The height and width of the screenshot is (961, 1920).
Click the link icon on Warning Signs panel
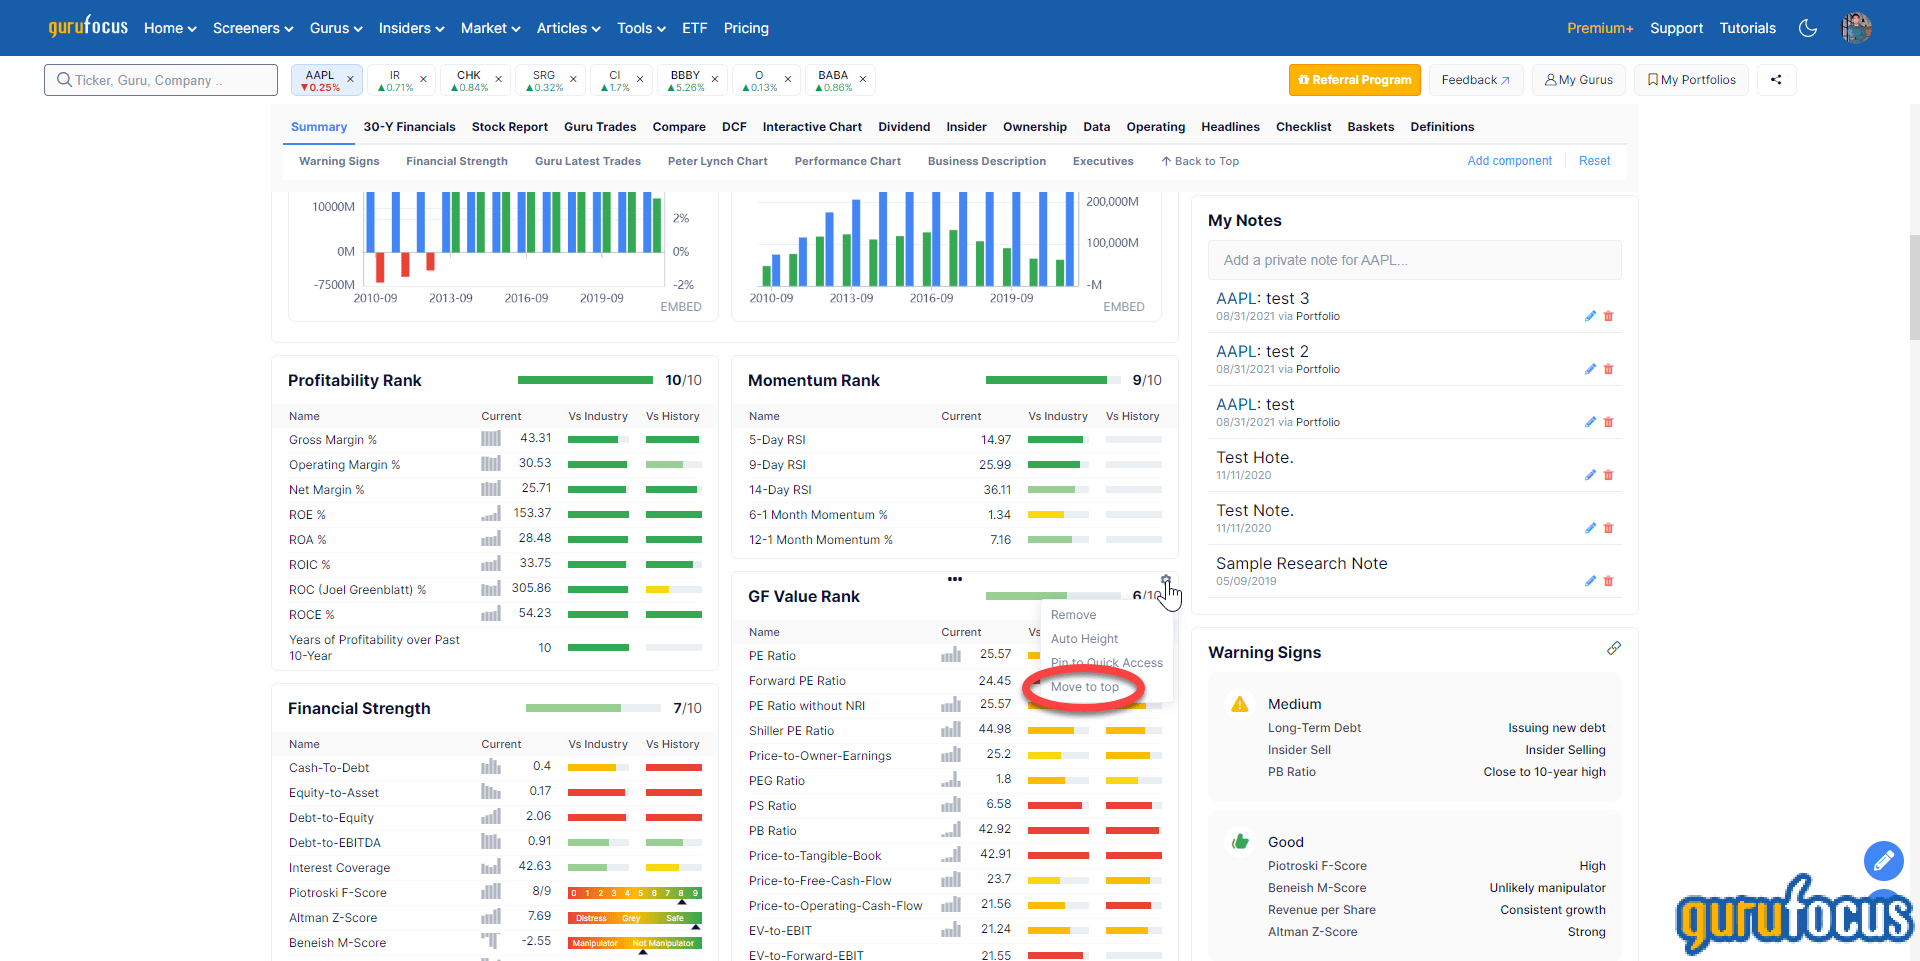(1614, 648)
